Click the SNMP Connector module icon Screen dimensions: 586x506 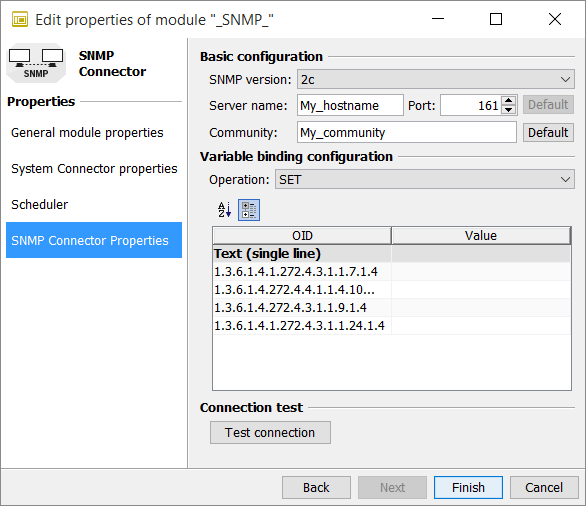[36, 63]
